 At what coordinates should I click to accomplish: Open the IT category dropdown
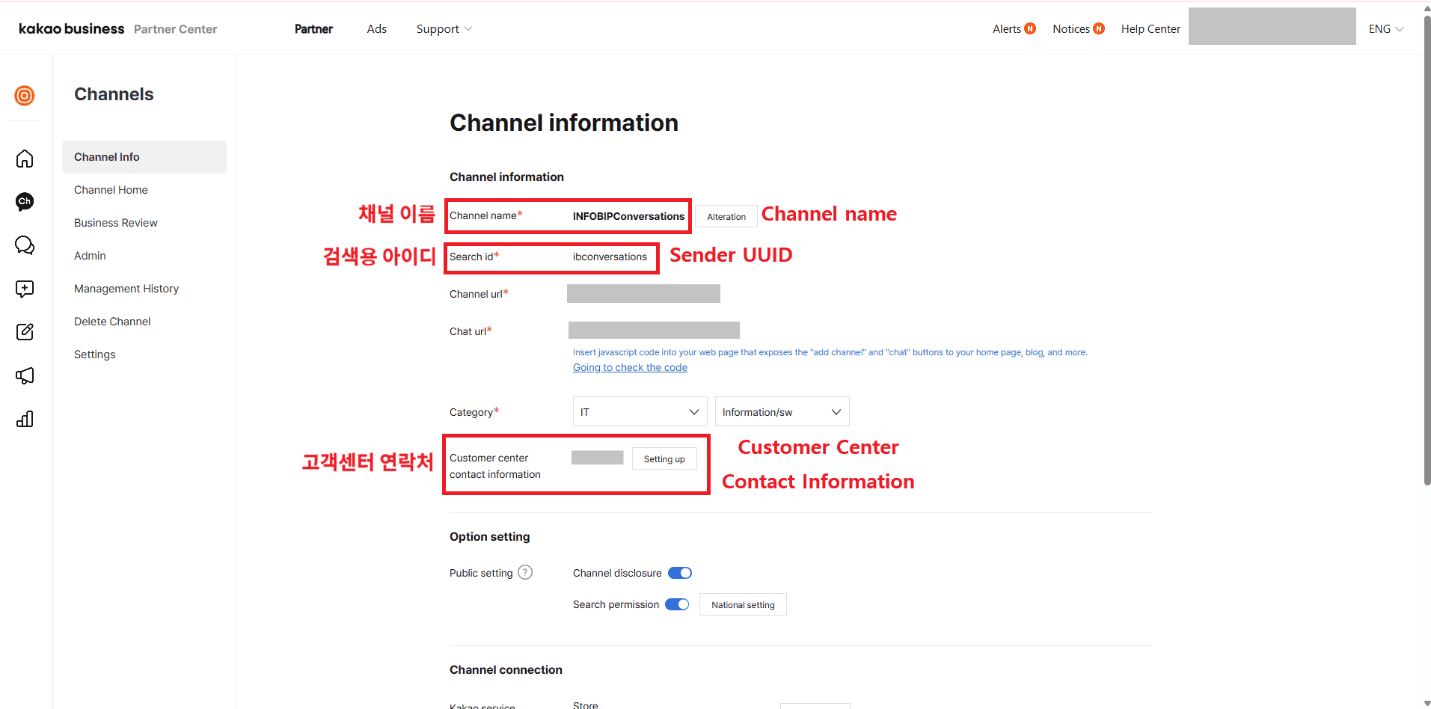pyautogui.click(x=640, y=412)
